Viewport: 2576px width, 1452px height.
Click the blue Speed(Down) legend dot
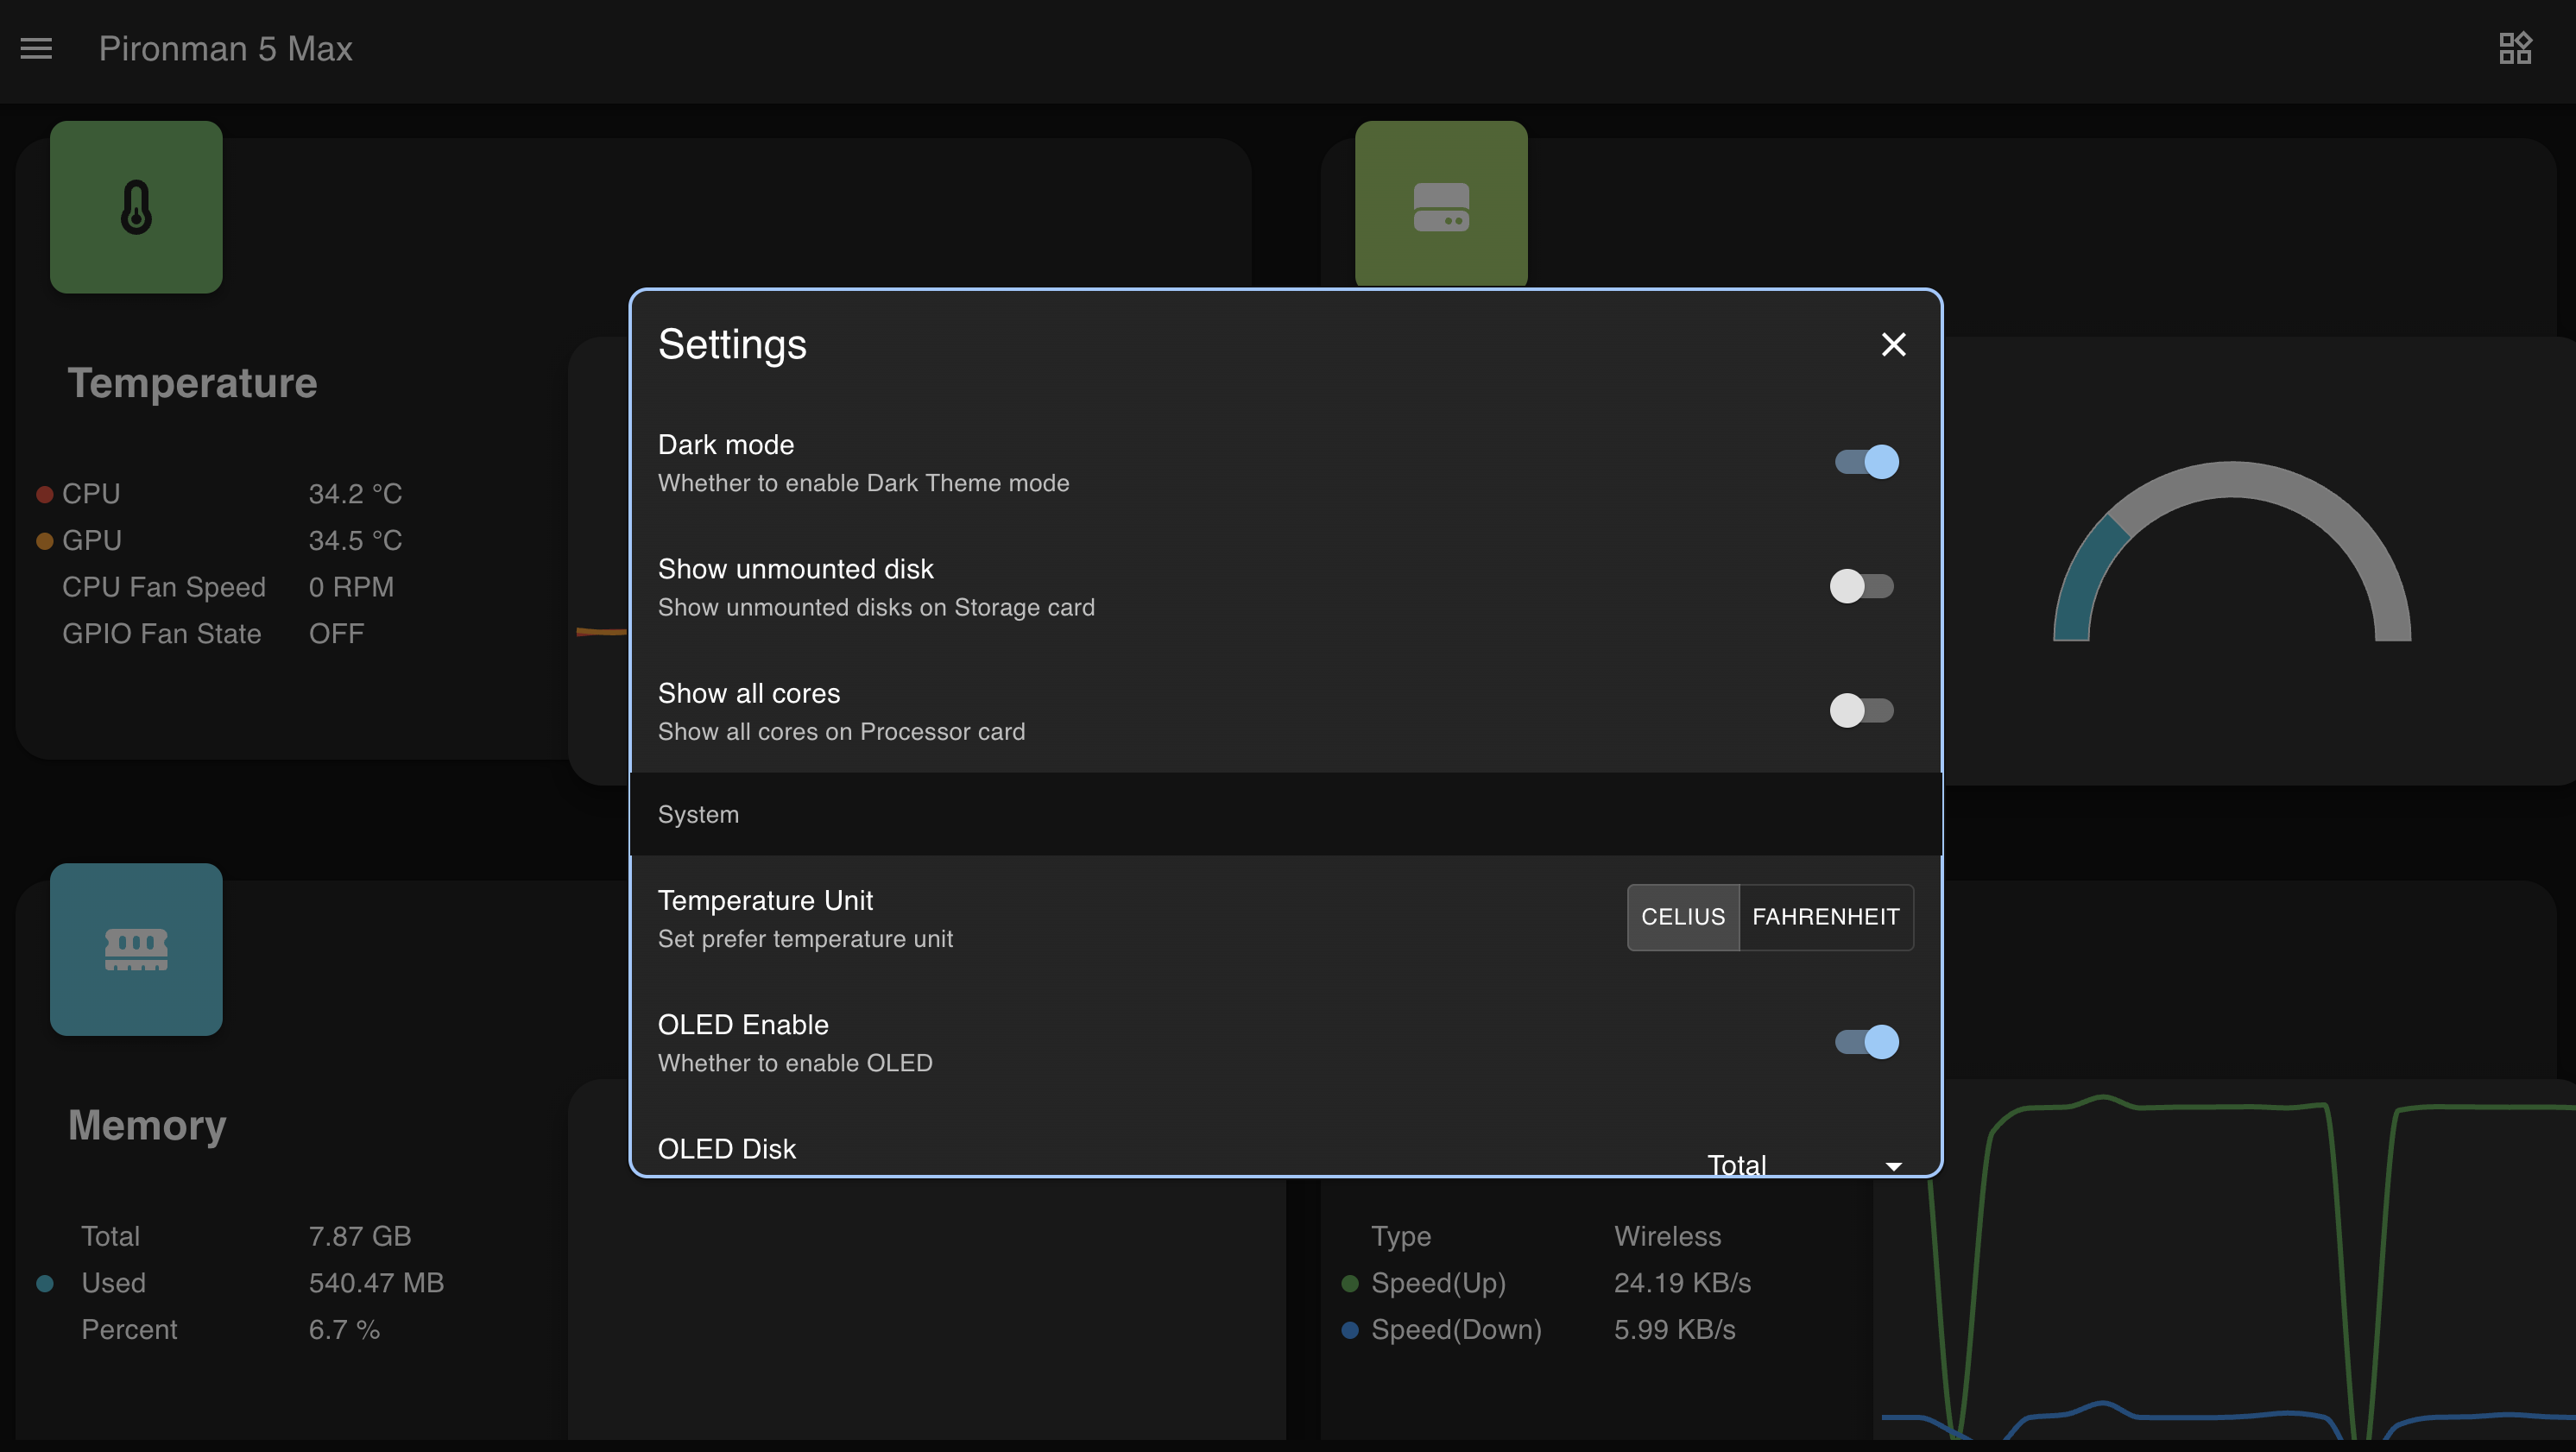click(x=1350, y=1330)
